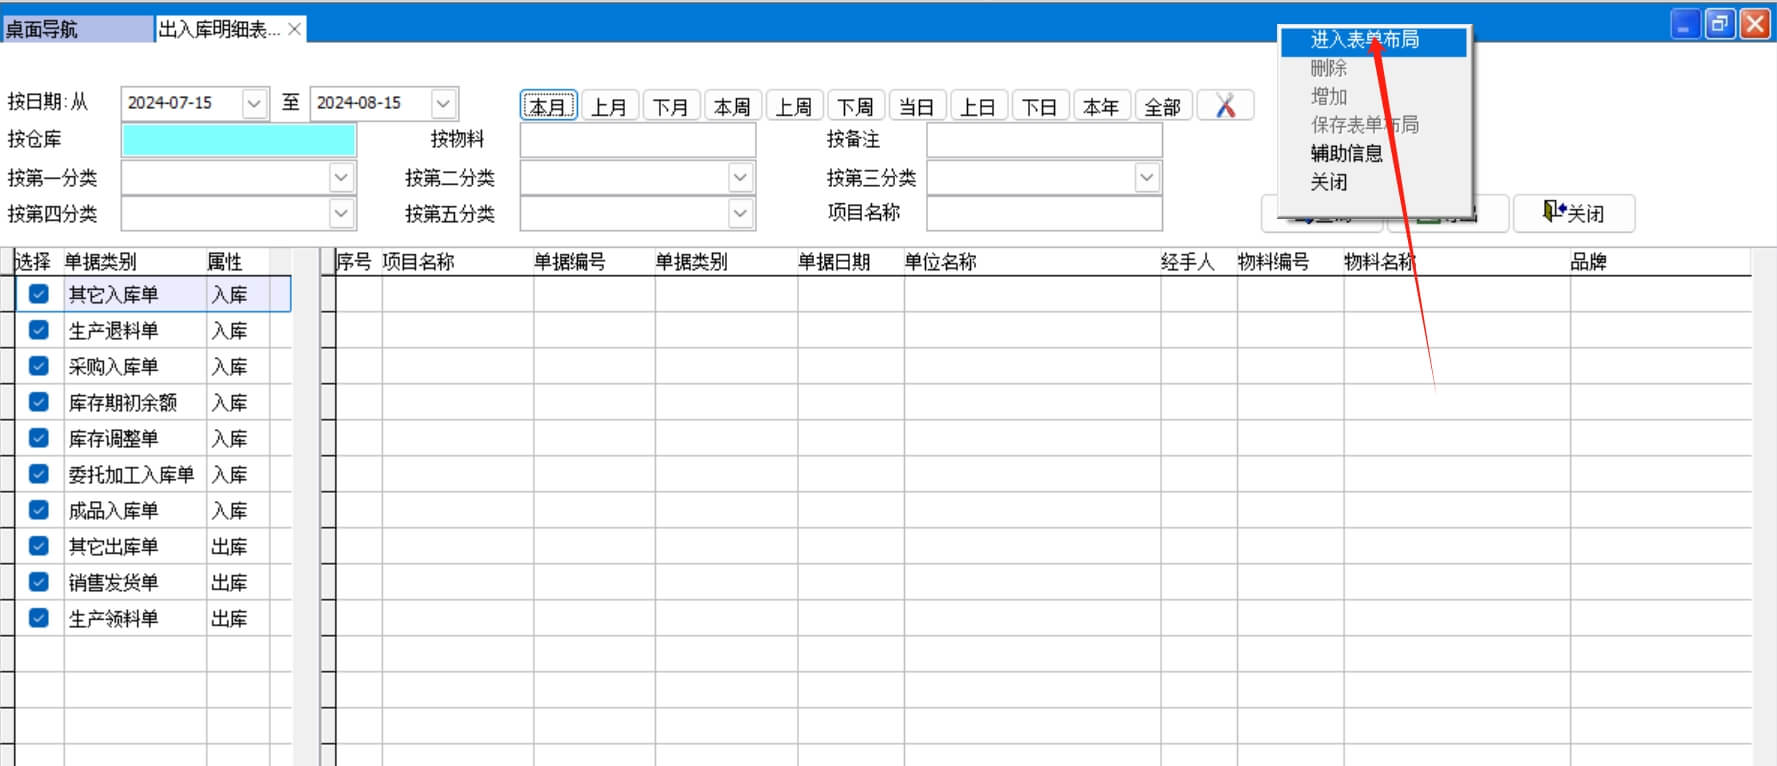Click the 本月 date range button
Image resolution: width=1777 pixels, height=766 pixels.
548,106
